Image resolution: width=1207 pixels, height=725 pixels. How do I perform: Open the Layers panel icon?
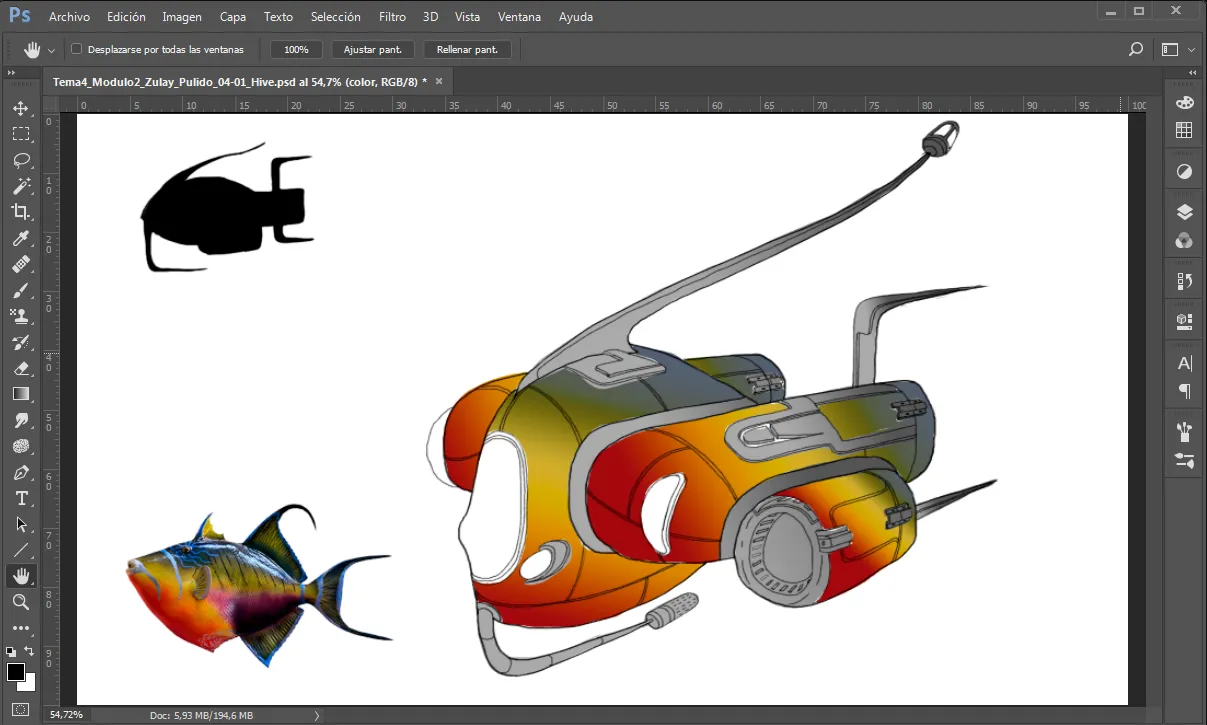[1184, 212]
